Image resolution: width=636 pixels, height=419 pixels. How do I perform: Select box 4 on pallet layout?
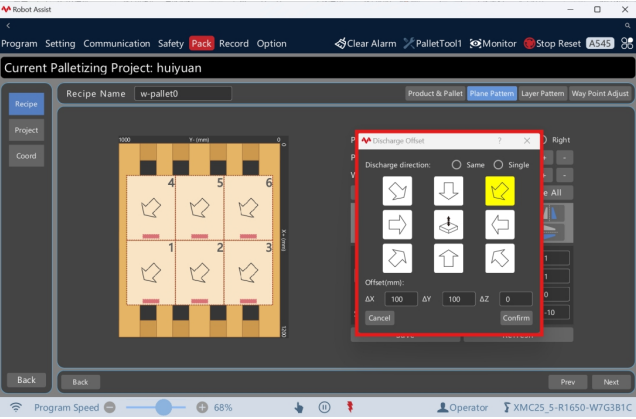click(x=151, y=208)
